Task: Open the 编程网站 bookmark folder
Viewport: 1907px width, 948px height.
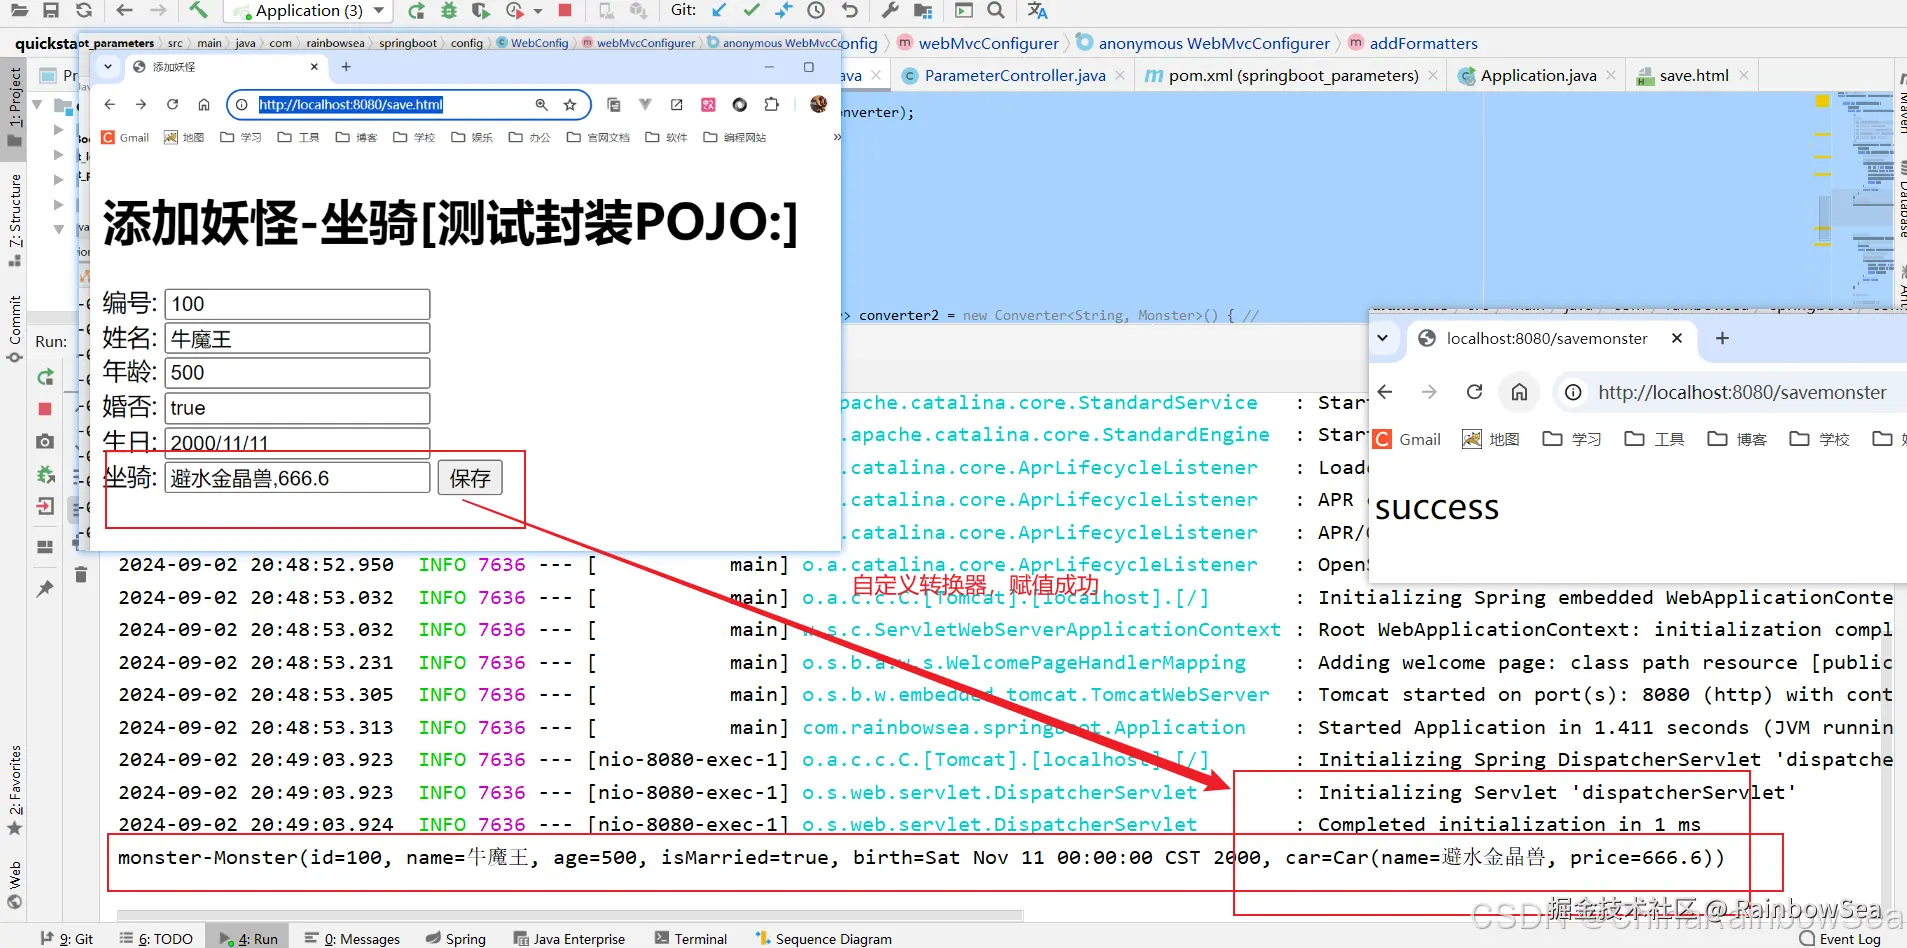Action: (735, 137)
